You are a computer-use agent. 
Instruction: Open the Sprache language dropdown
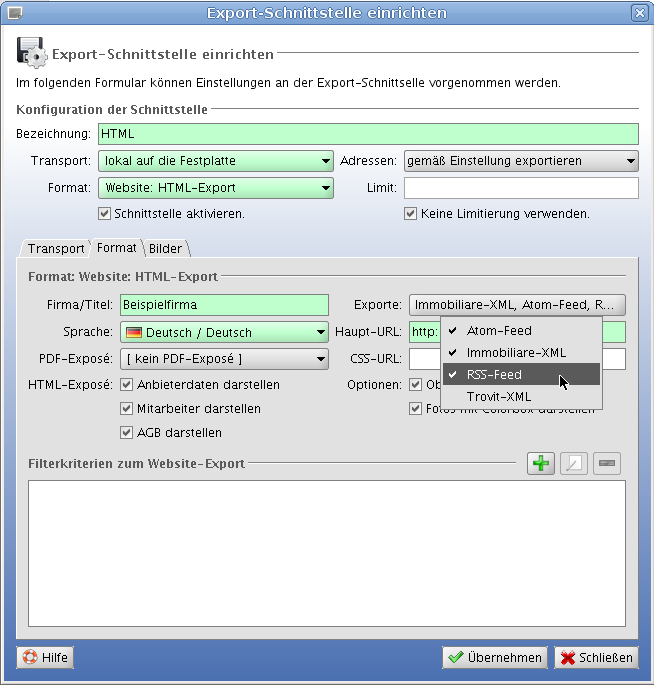tap(224, 332)
